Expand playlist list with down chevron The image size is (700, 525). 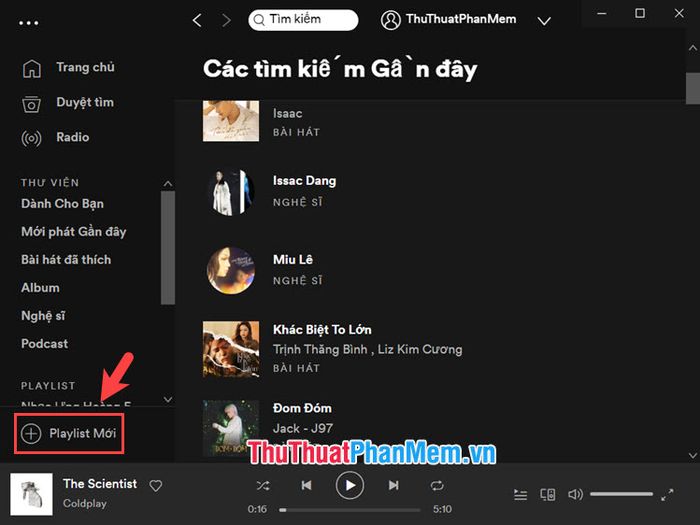point(168,399)
